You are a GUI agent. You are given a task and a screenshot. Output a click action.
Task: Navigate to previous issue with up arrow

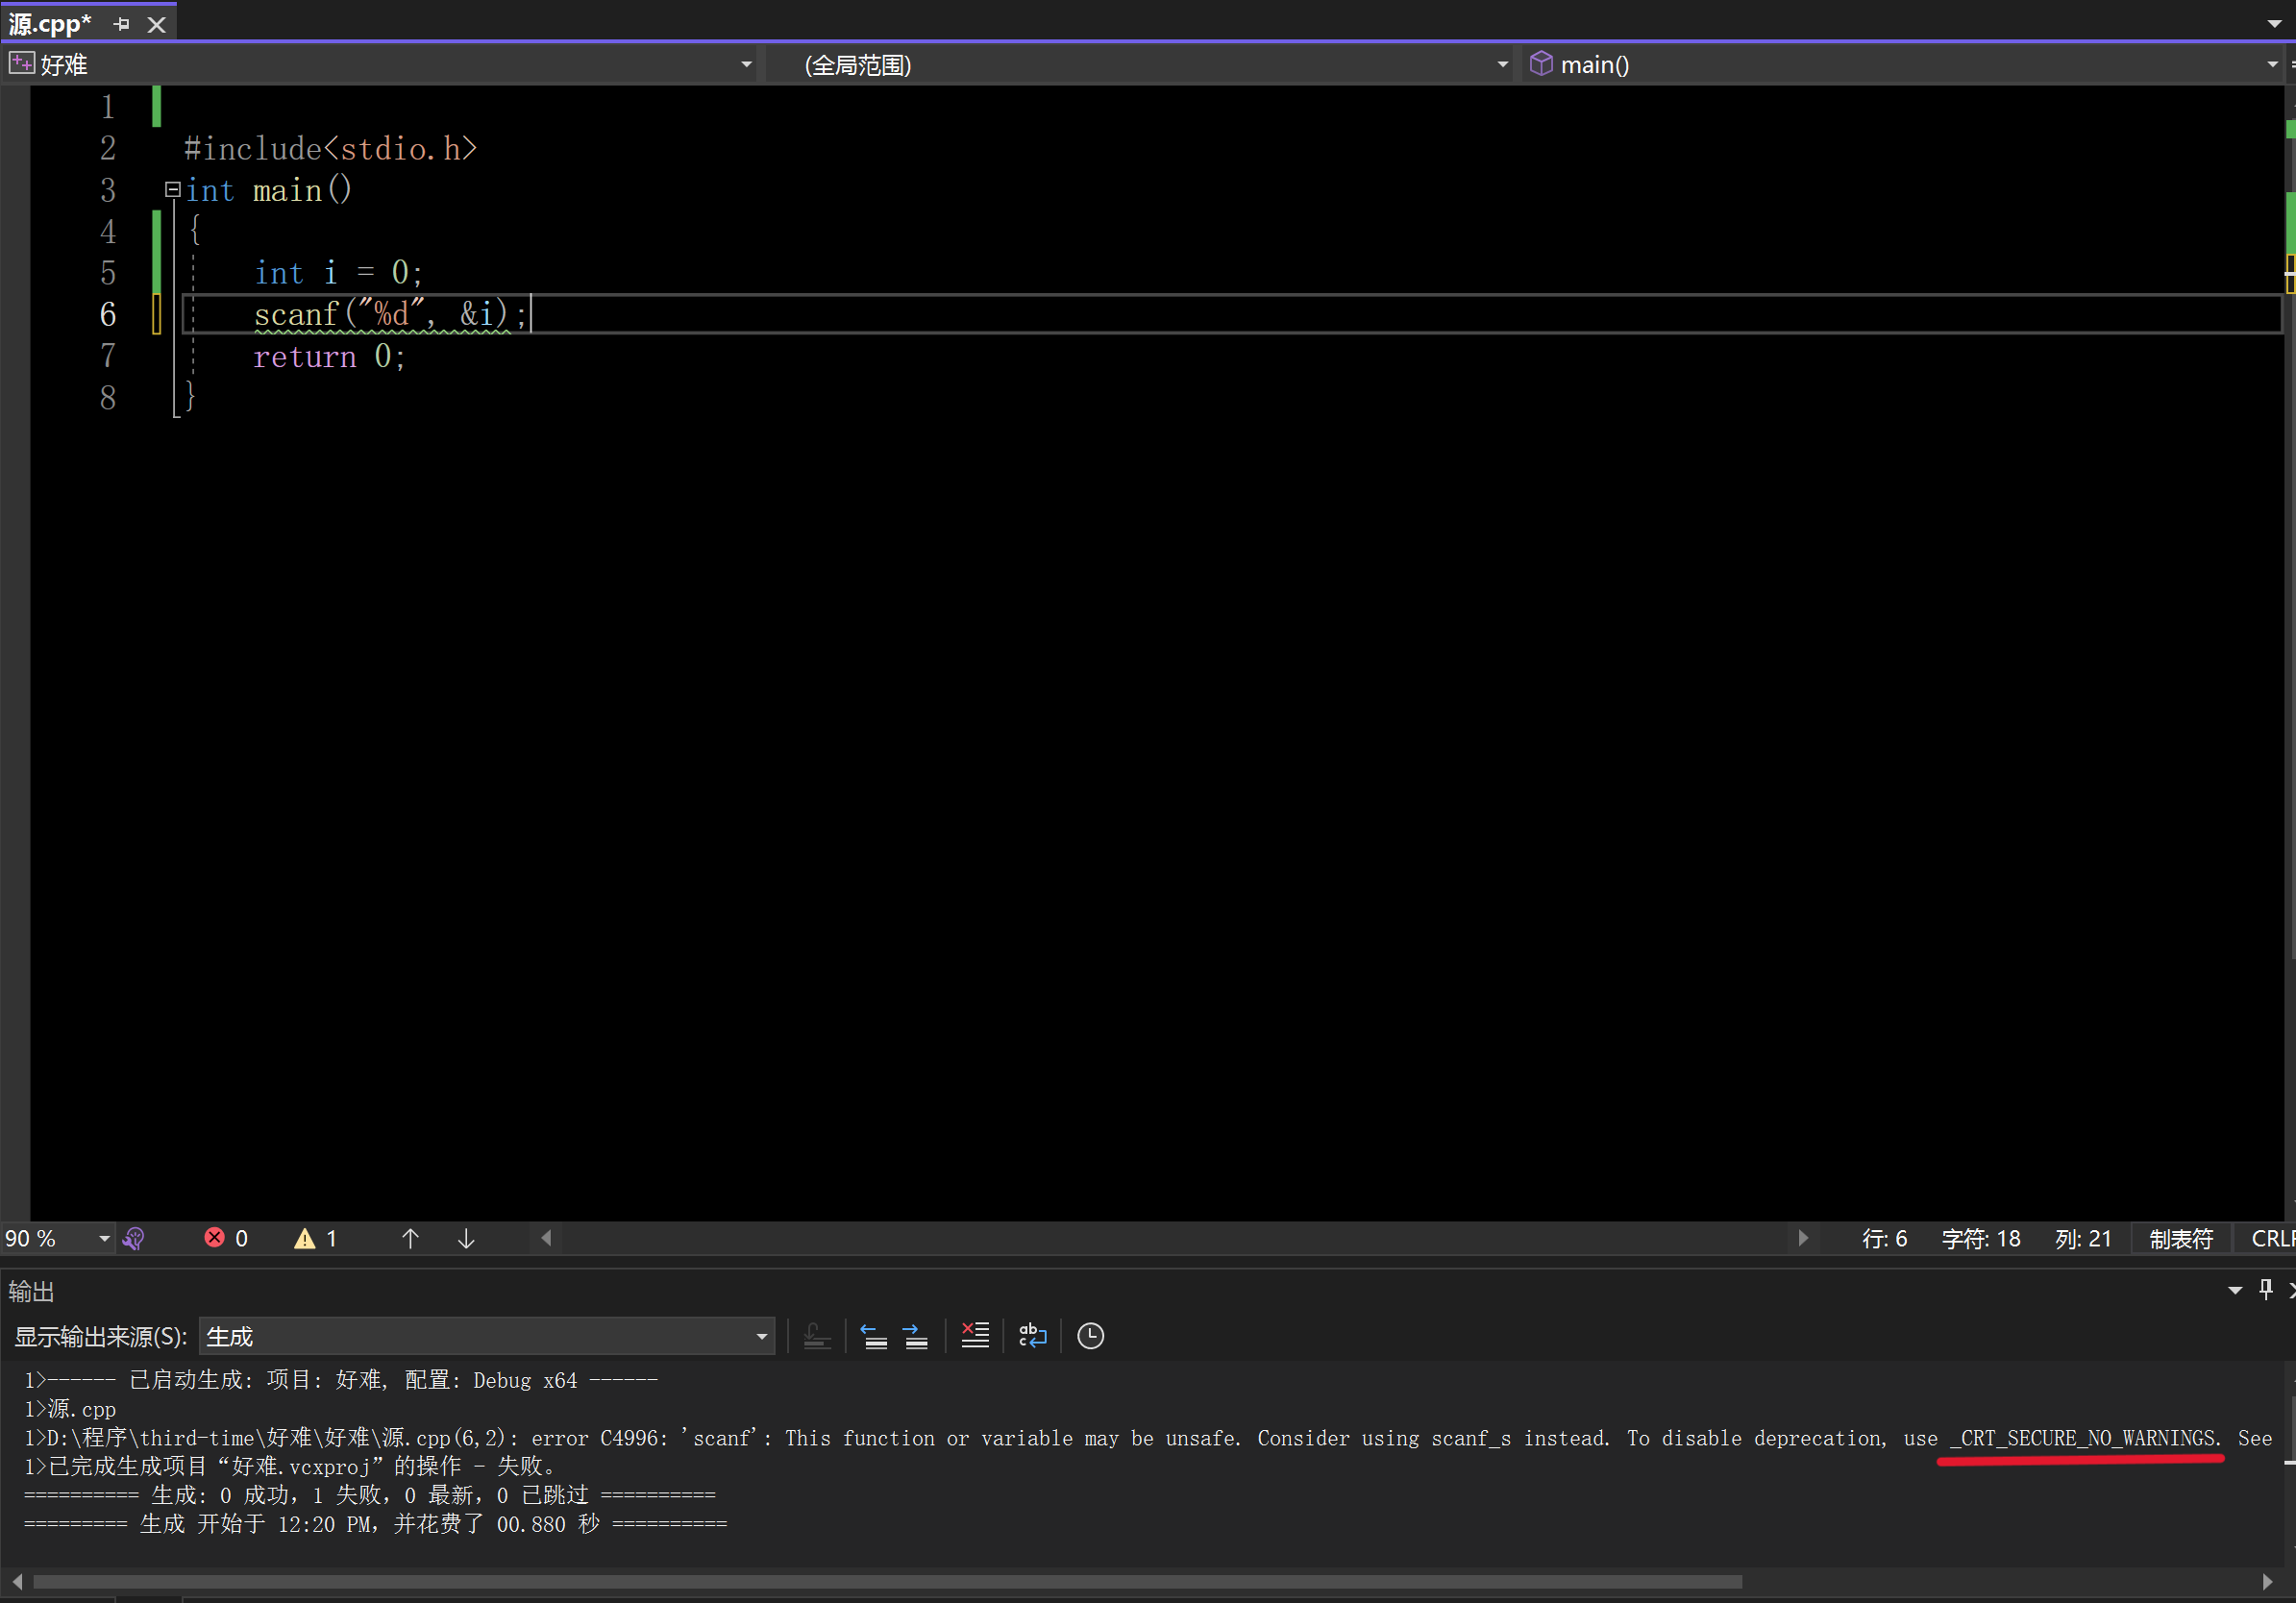pyautogui.click(x=410, y=1239)
